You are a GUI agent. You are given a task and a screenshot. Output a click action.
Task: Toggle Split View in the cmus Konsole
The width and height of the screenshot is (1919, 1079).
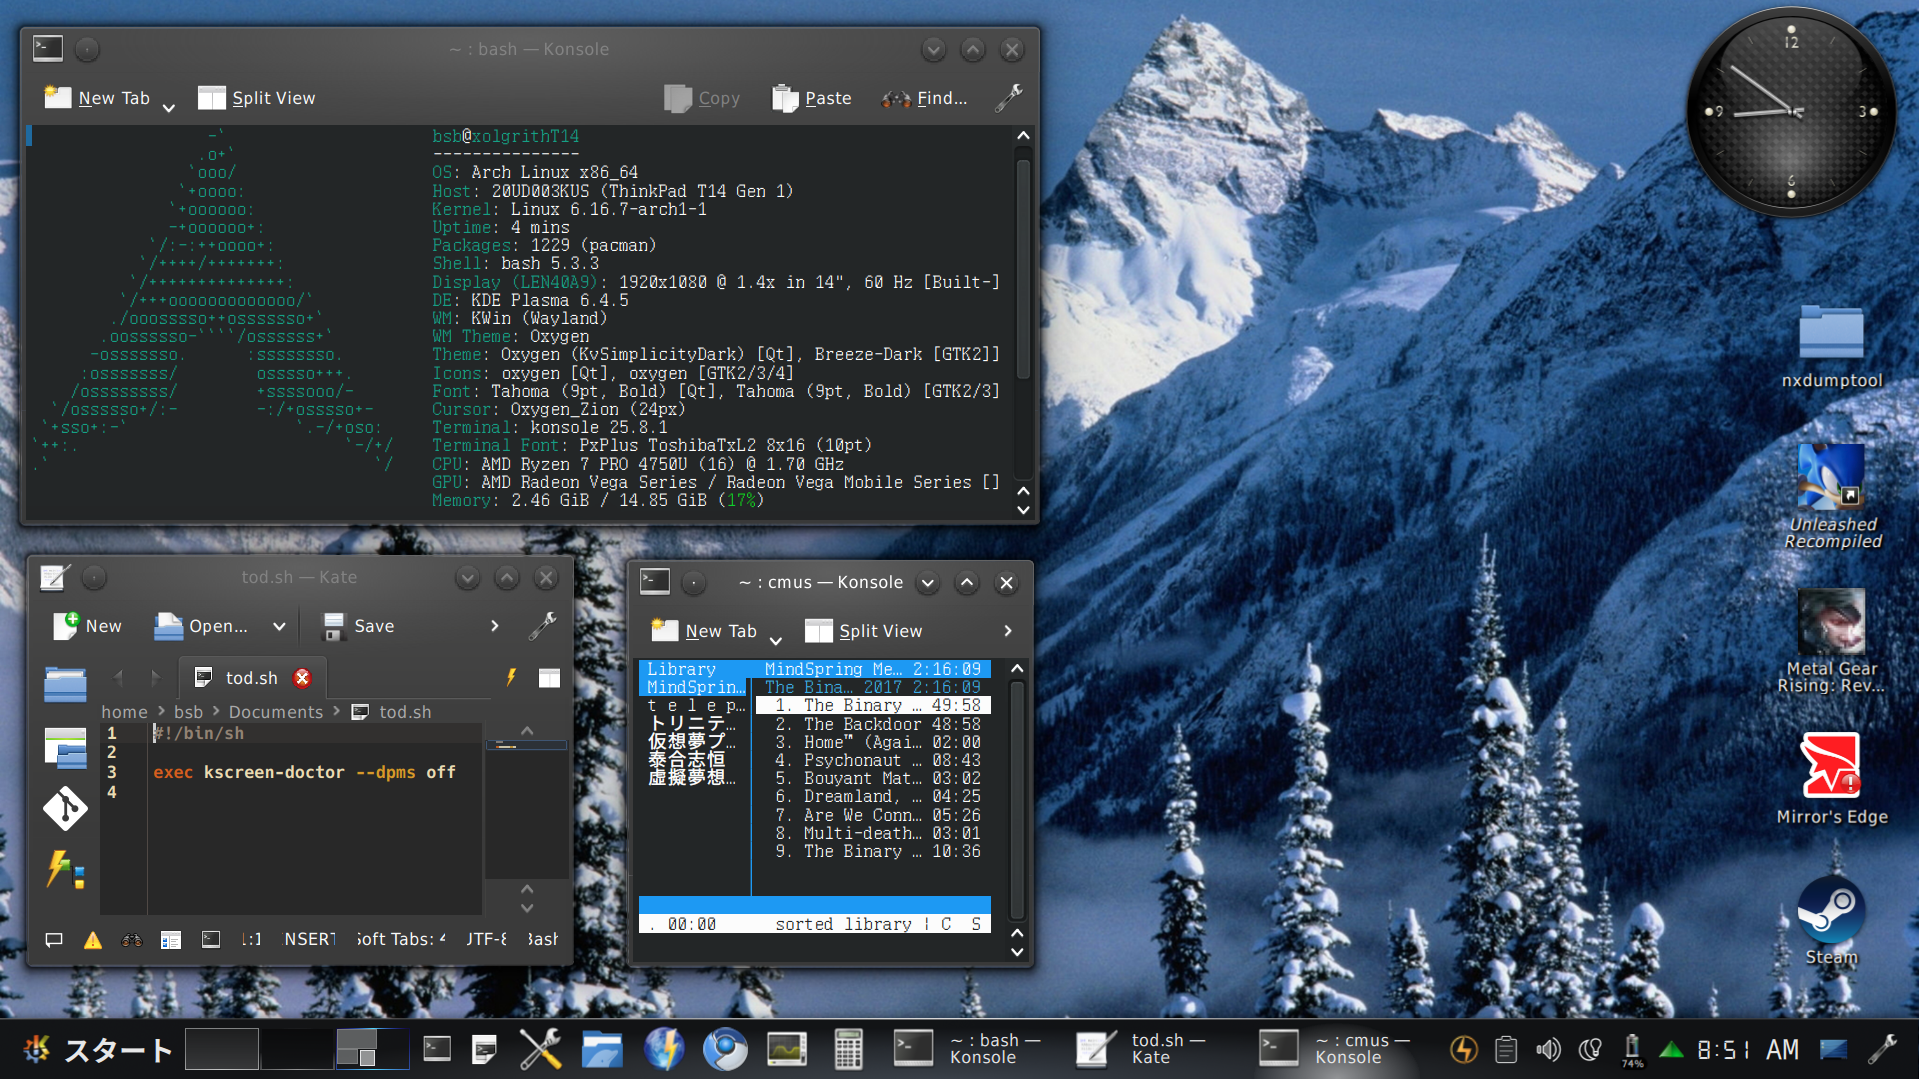(864, 631)
